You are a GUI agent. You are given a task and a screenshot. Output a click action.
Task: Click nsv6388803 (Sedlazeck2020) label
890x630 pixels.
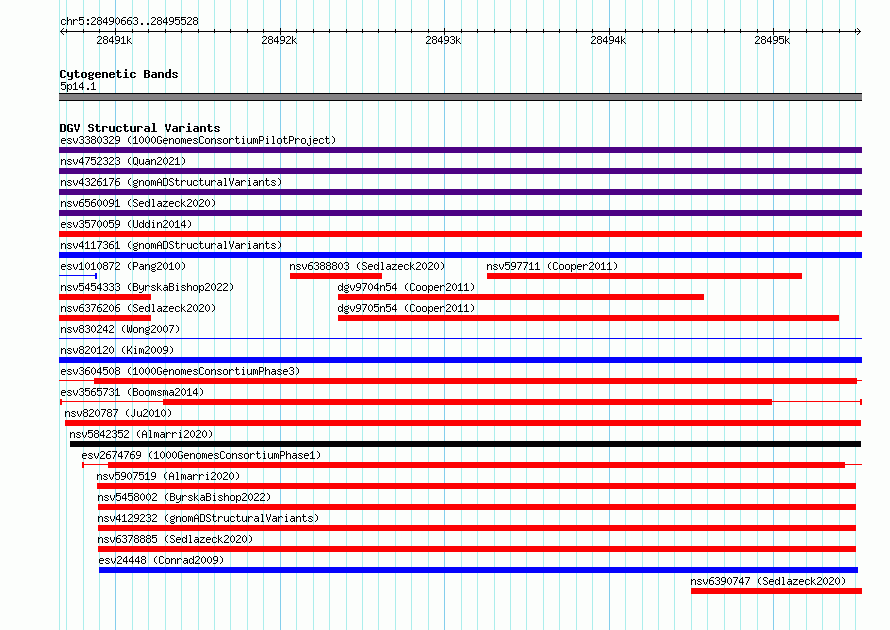[367, 266]
